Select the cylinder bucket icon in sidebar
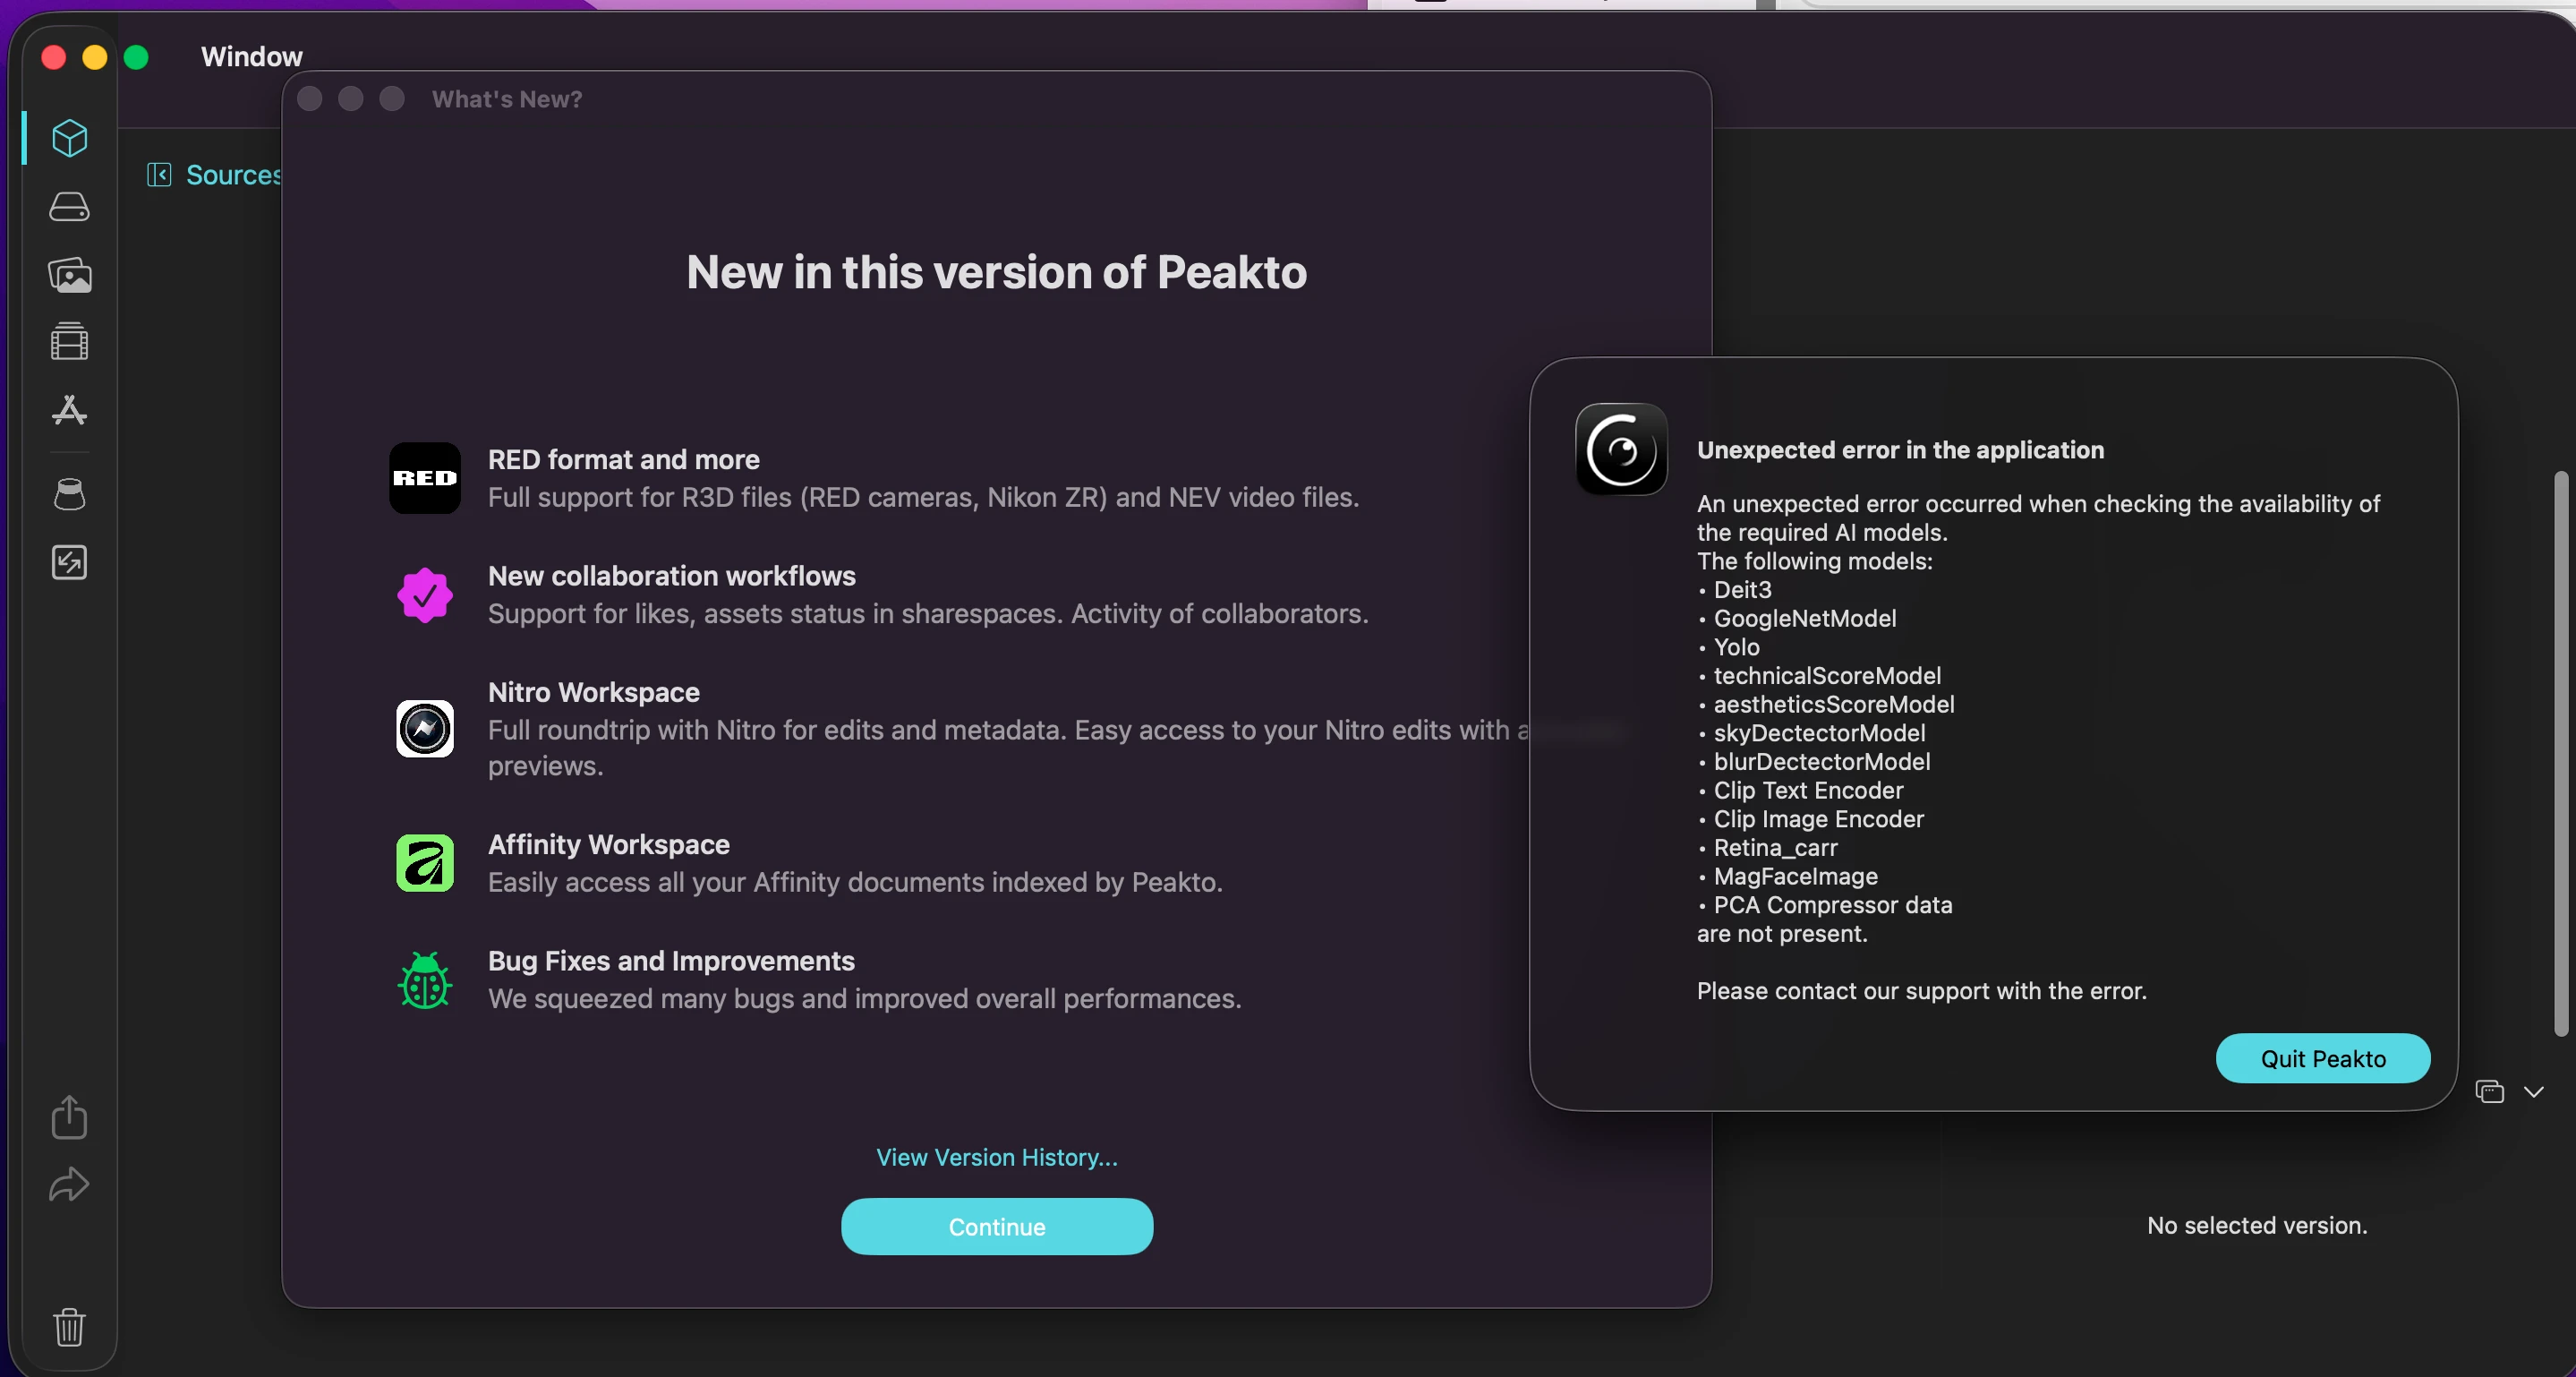Image resolution: width=2576 pixels, height=1377 pixels. point(69,494)
